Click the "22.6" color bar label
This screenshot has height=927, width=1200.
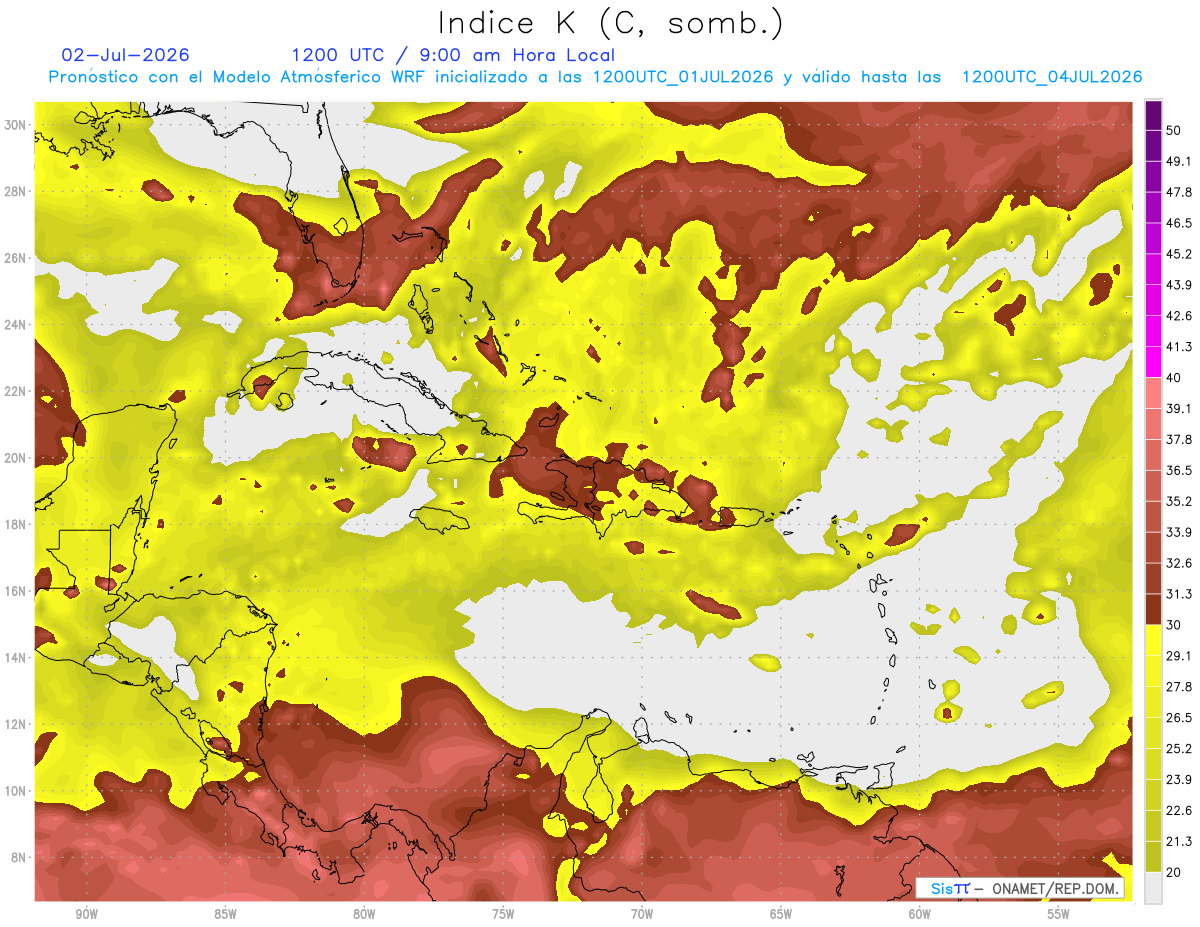[1179, 811]
